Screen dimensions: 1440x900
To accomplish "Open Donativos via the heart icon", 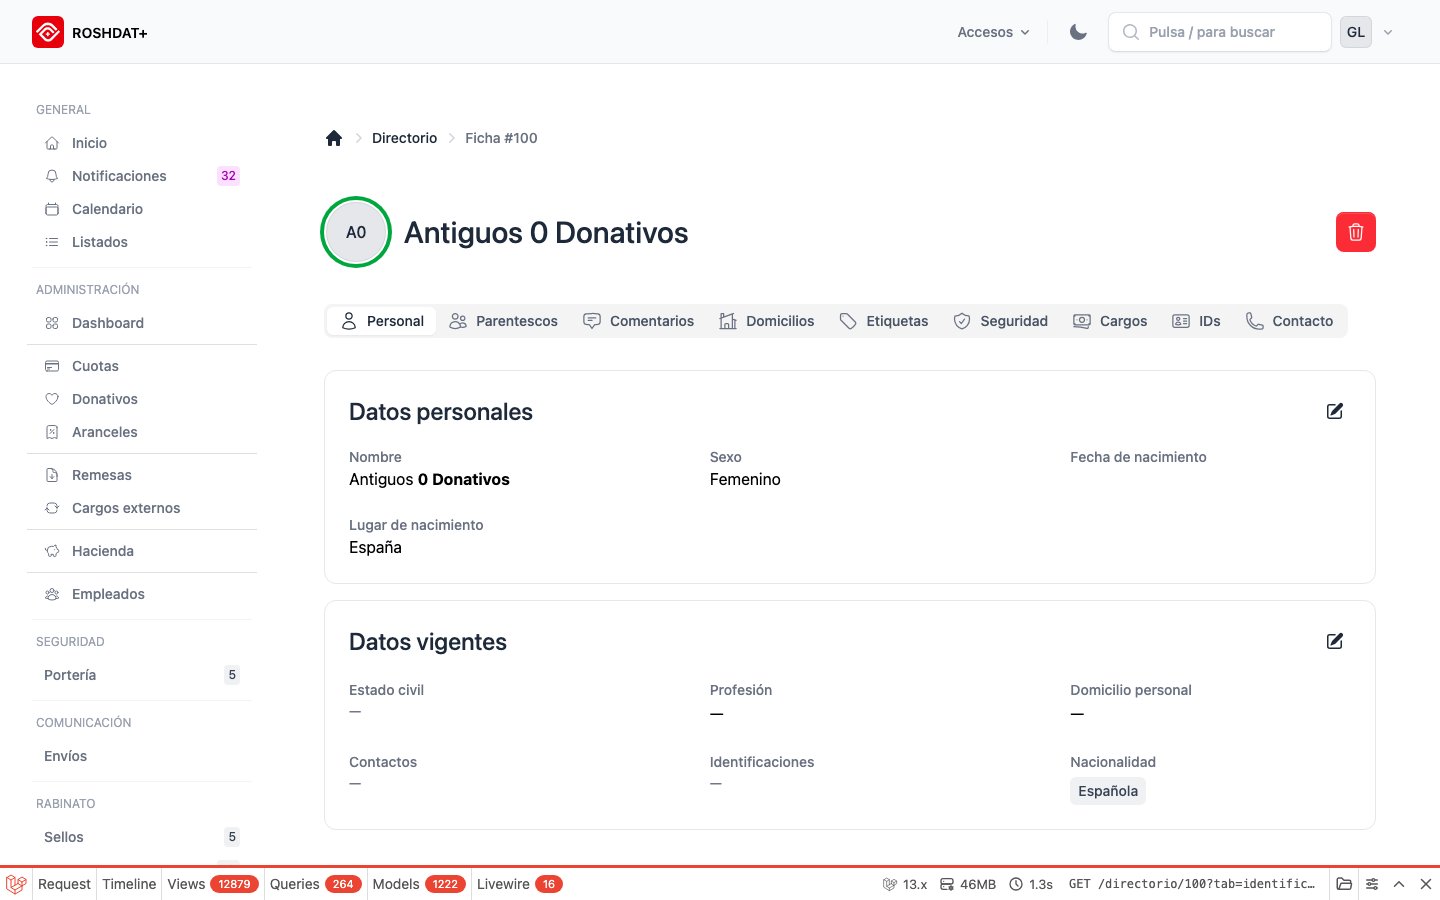I will tap(51, 399).
